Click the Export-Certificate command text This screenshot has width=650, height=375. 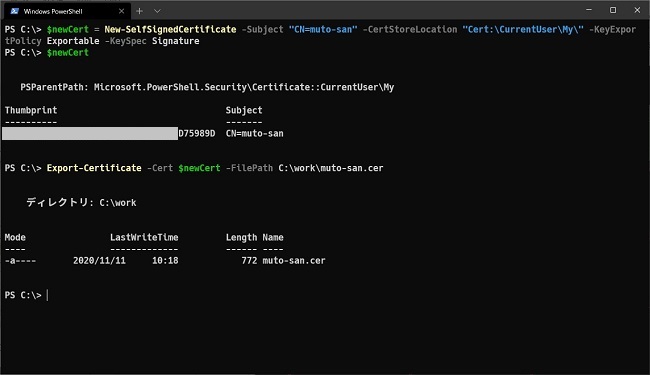click(94, 168)
